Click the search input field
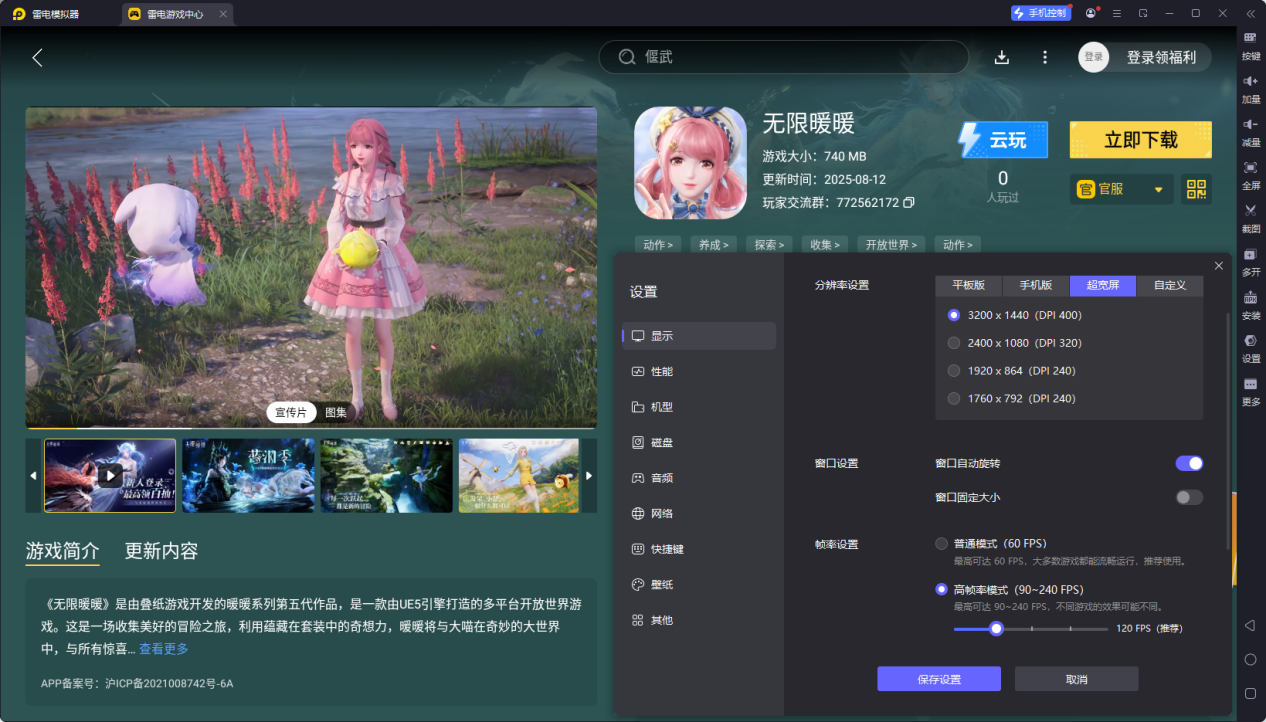 (x=783, y=57)
